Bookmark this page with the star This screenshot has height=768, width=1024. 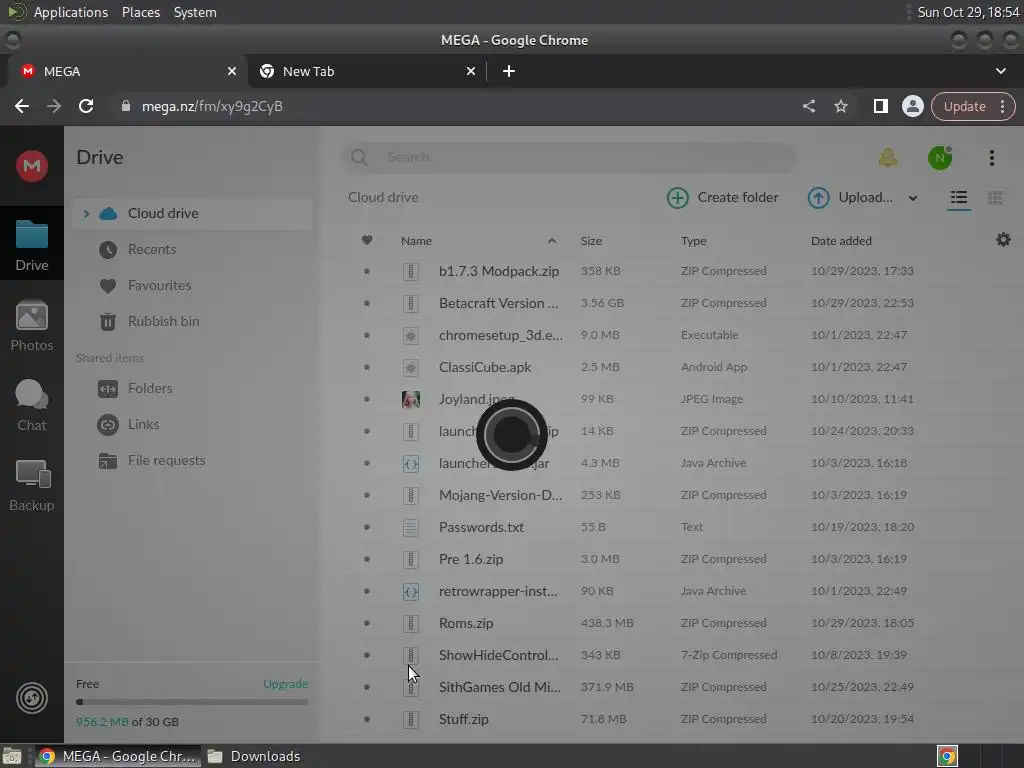pos(840,106)
